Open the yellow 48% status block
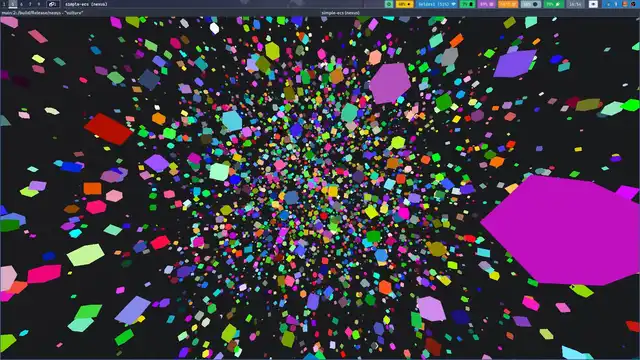 tap(404, 4)
